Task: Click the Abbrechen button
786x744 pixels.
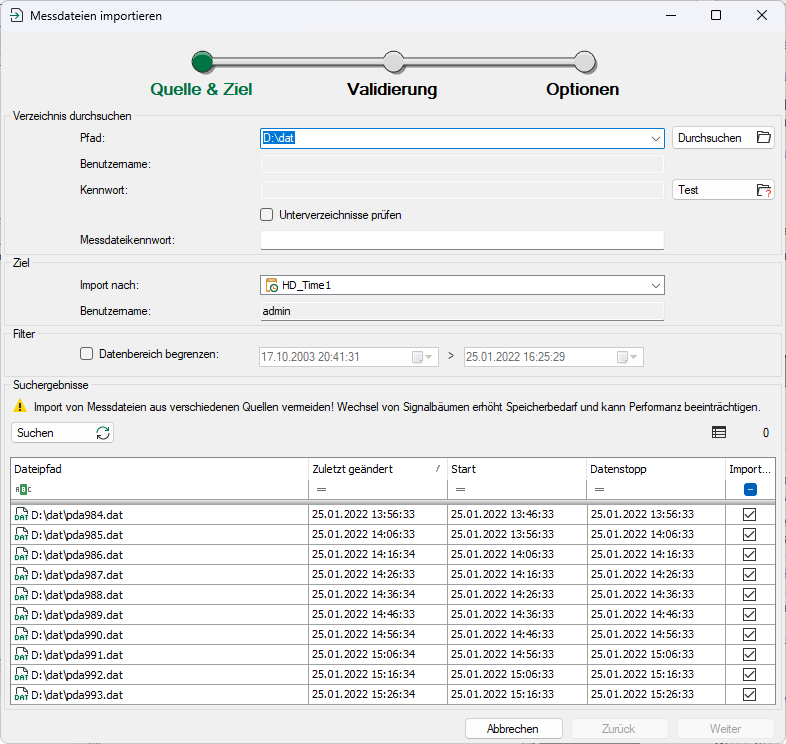Action: coord(513,729)
